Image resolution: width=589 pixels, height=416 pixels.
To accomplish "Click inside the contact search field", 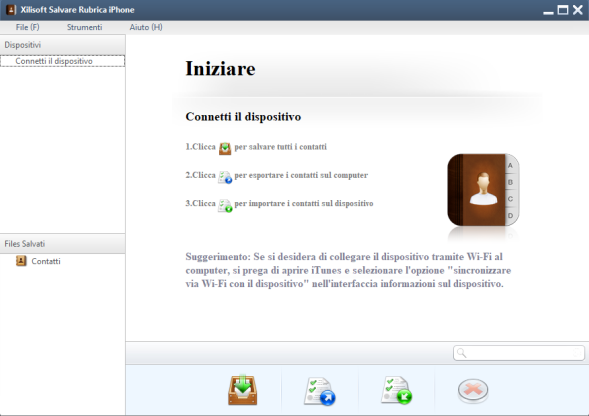I will 519,353.
